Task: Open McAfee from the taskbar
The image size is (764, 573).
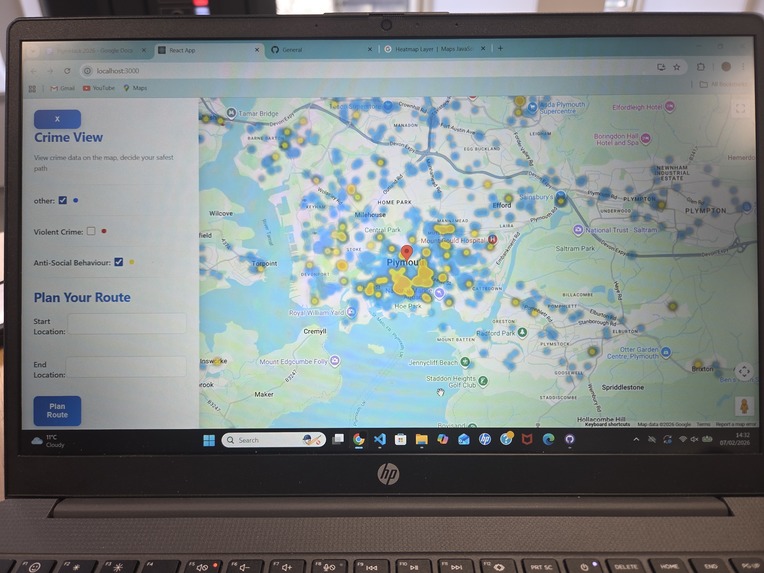Action: tap(527, 439)
